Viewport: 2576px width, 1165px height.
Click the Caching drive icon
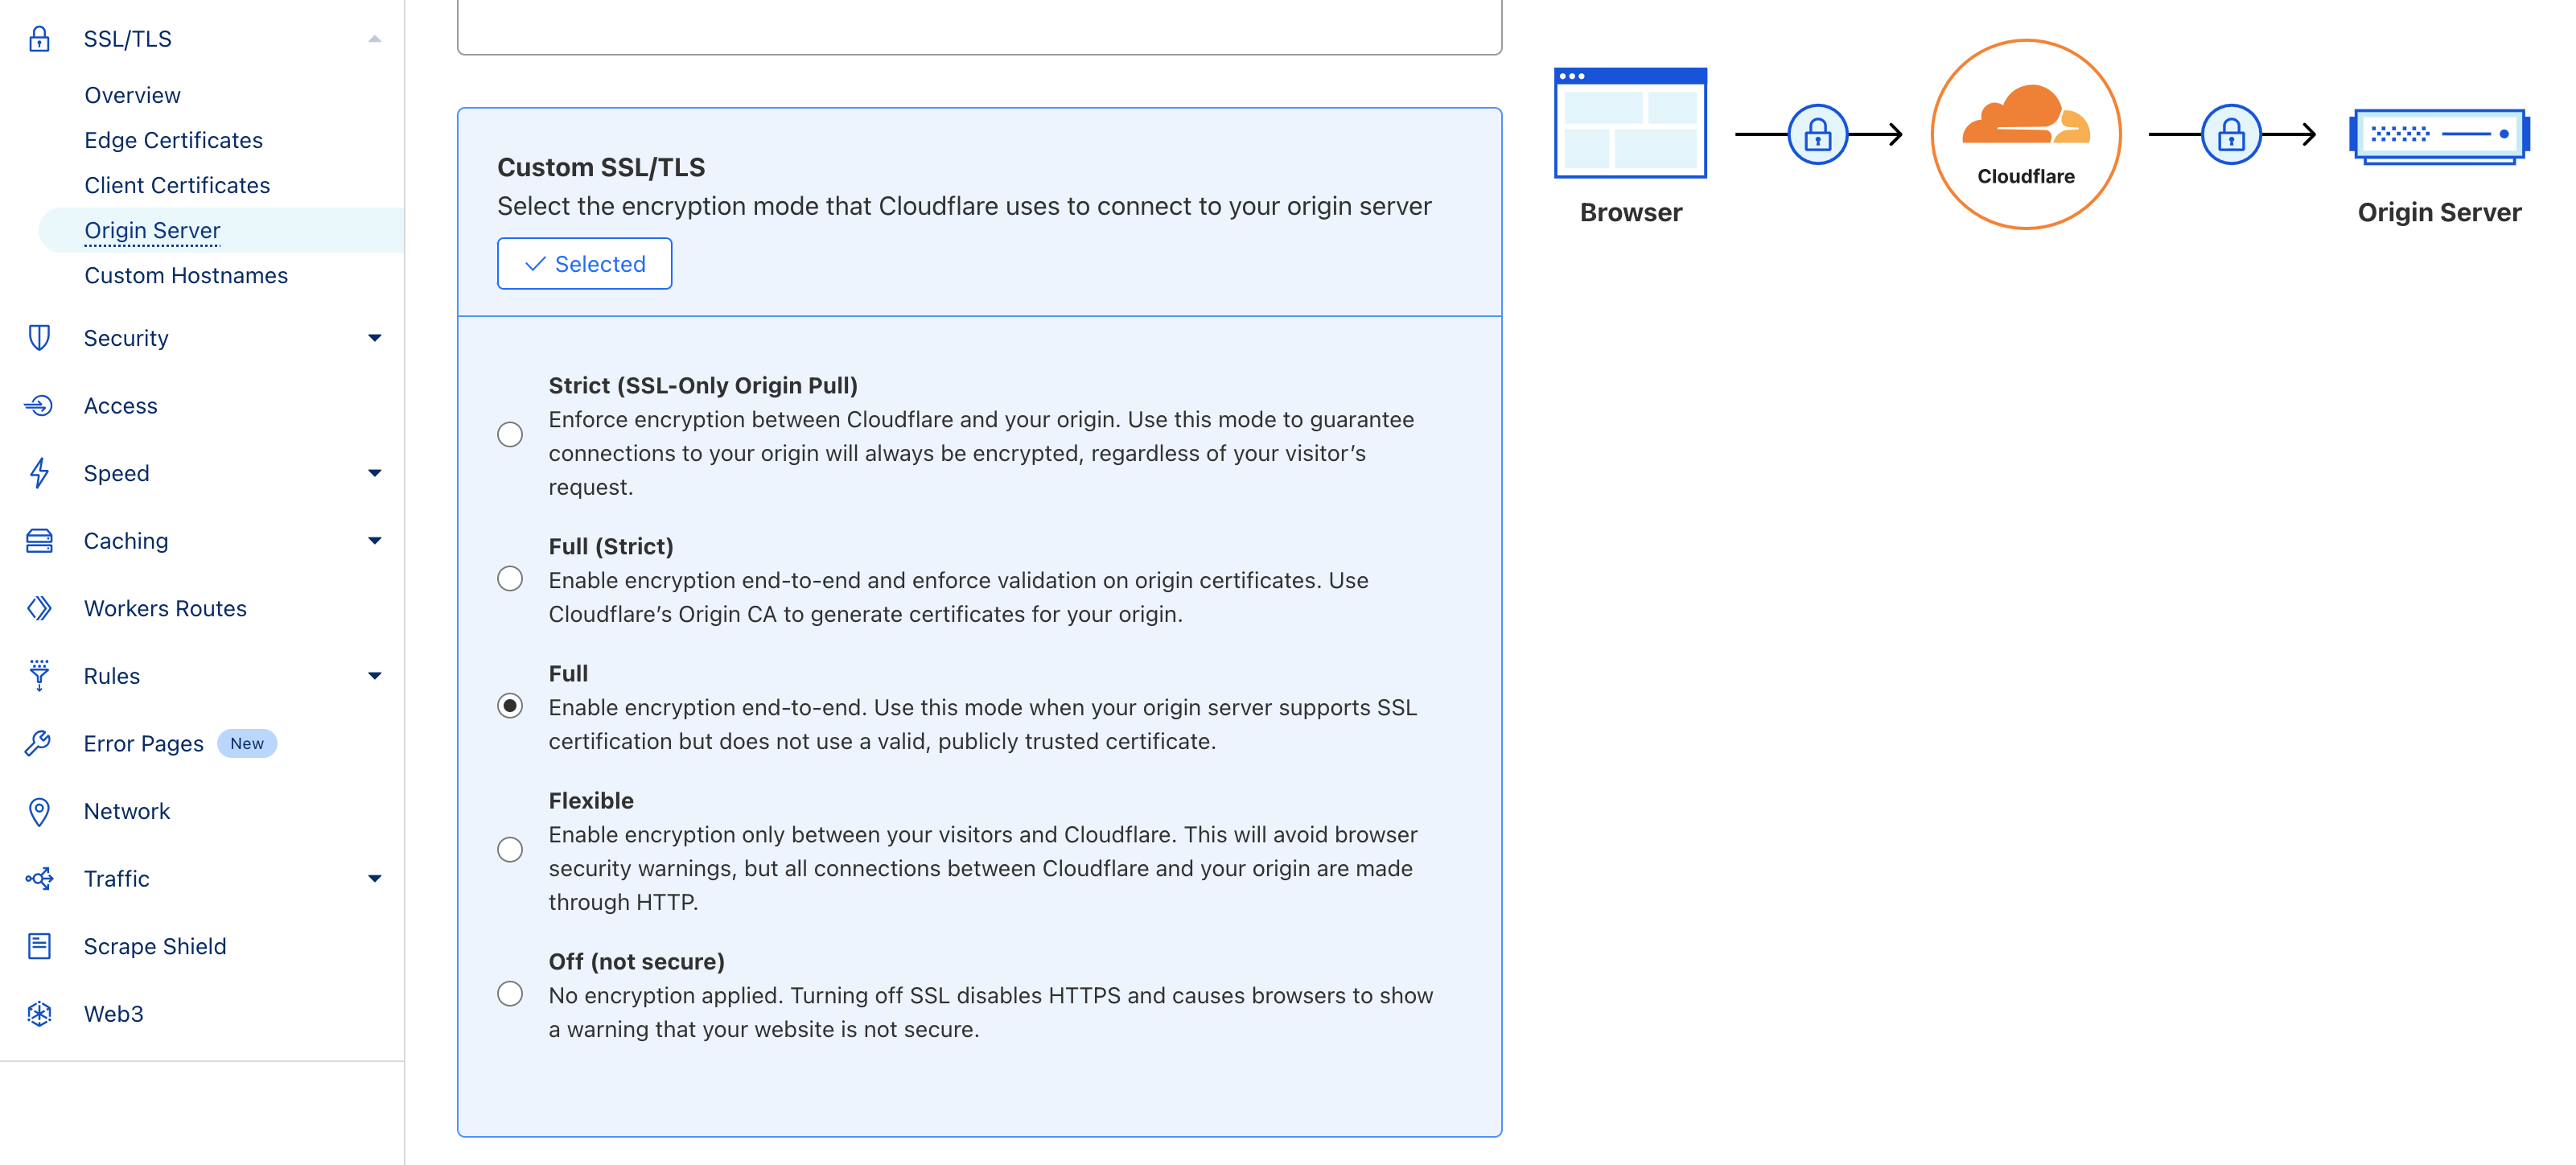tap(39, 541)
